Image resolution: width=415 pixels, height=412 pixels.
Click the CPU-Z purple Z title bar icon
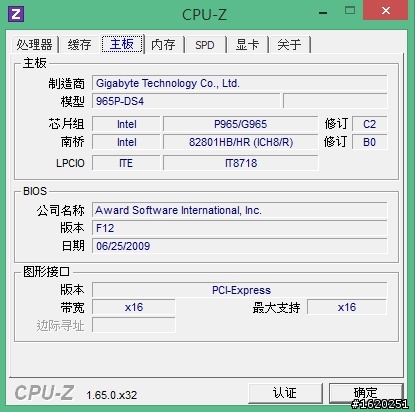(x=16, y=14)
